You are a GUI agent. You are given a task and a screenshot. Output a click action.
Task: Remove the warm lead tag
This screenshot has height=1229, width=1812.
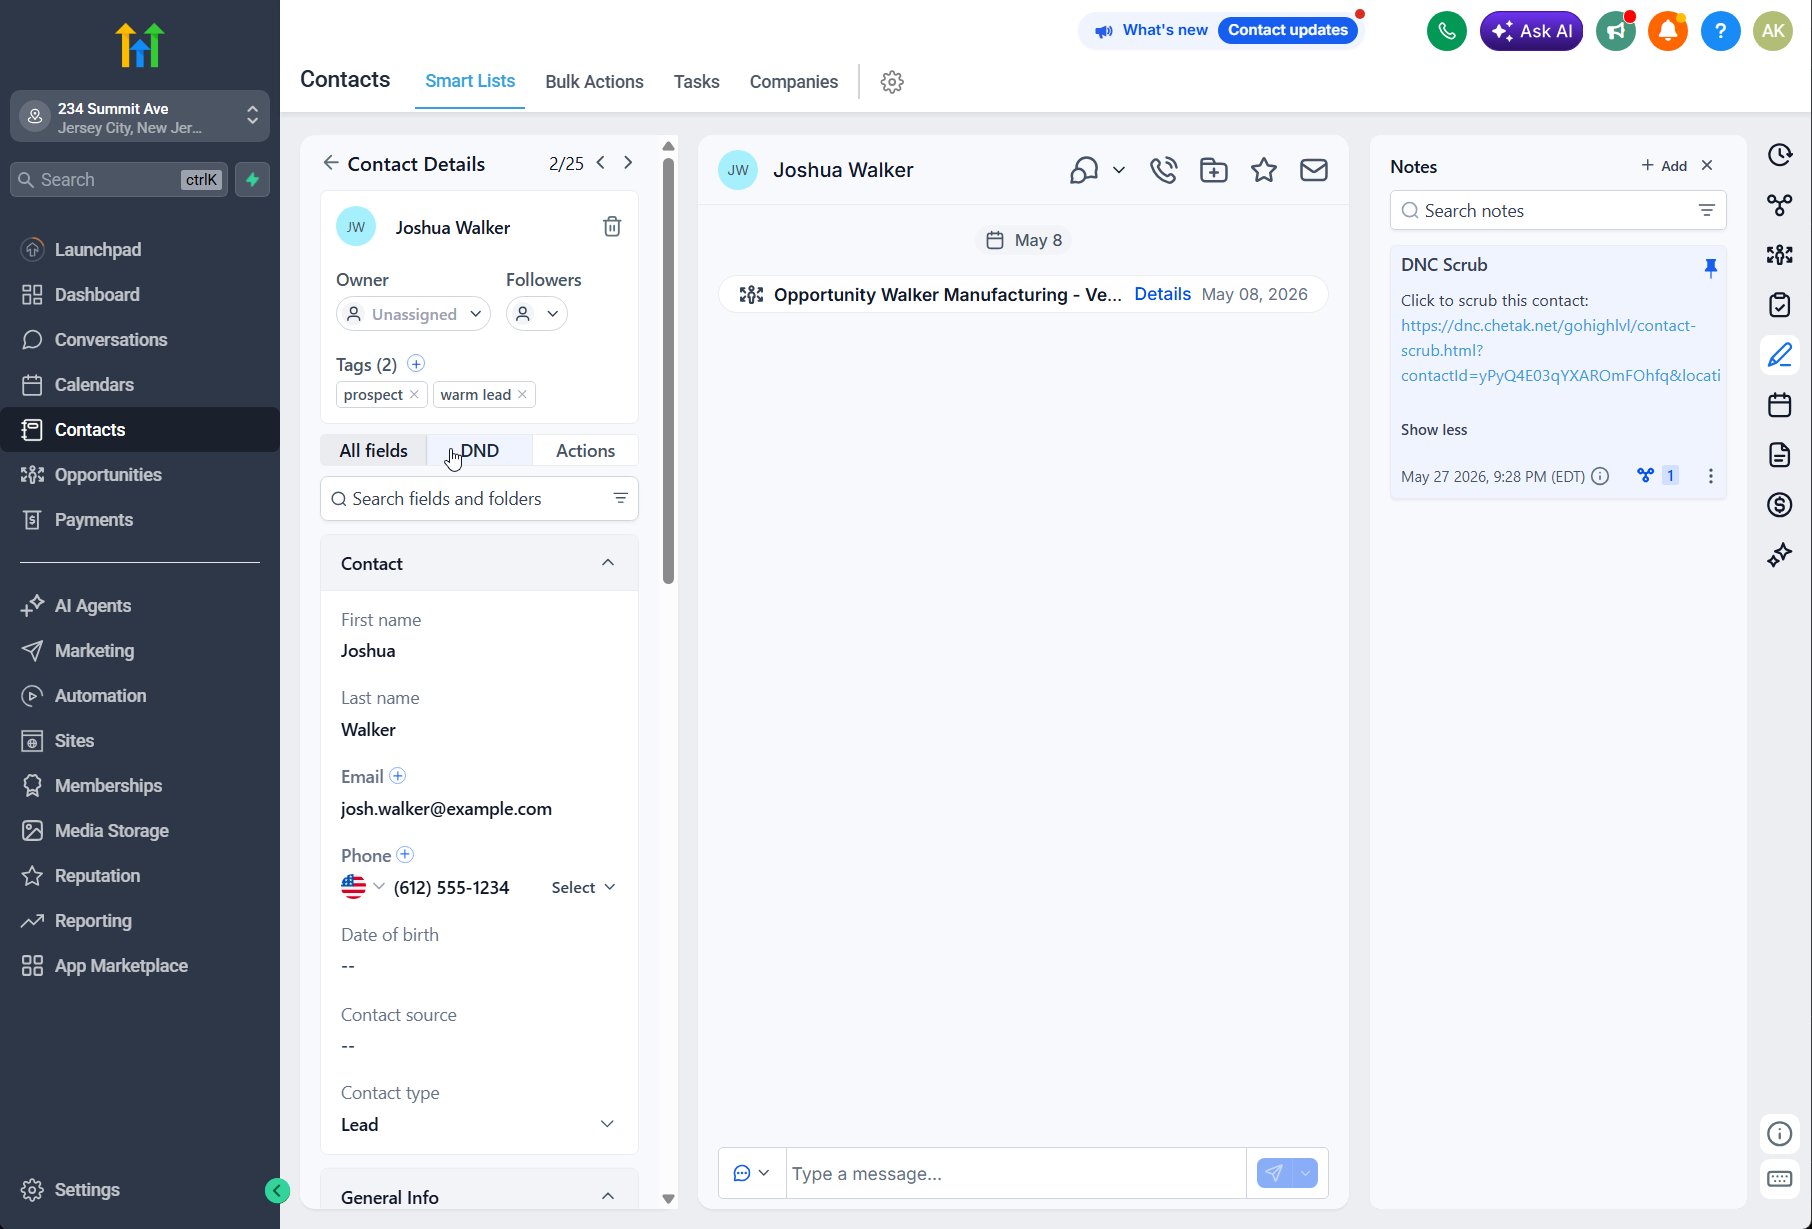[x=522, y=395]
